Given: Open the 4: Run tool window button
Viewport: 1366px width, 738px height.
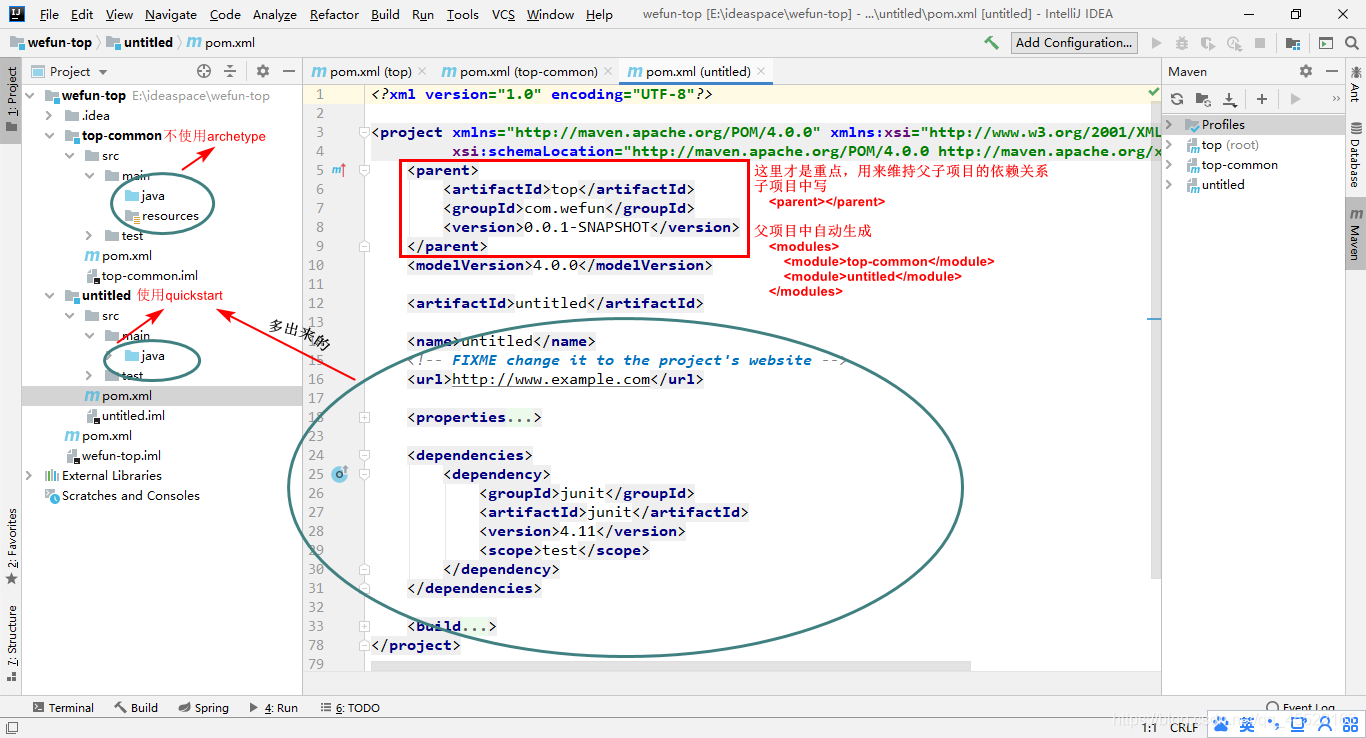Looking at the screenshot, I should point(274,708).
